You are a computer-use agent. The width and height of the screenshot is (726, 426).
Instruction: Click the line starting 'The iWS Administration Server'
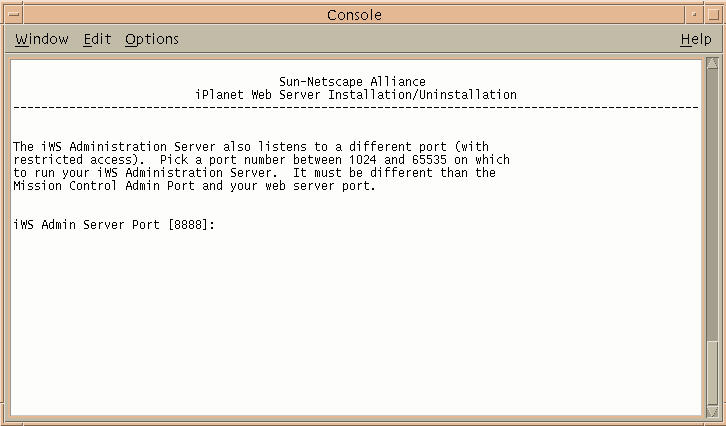pos(251,147)
